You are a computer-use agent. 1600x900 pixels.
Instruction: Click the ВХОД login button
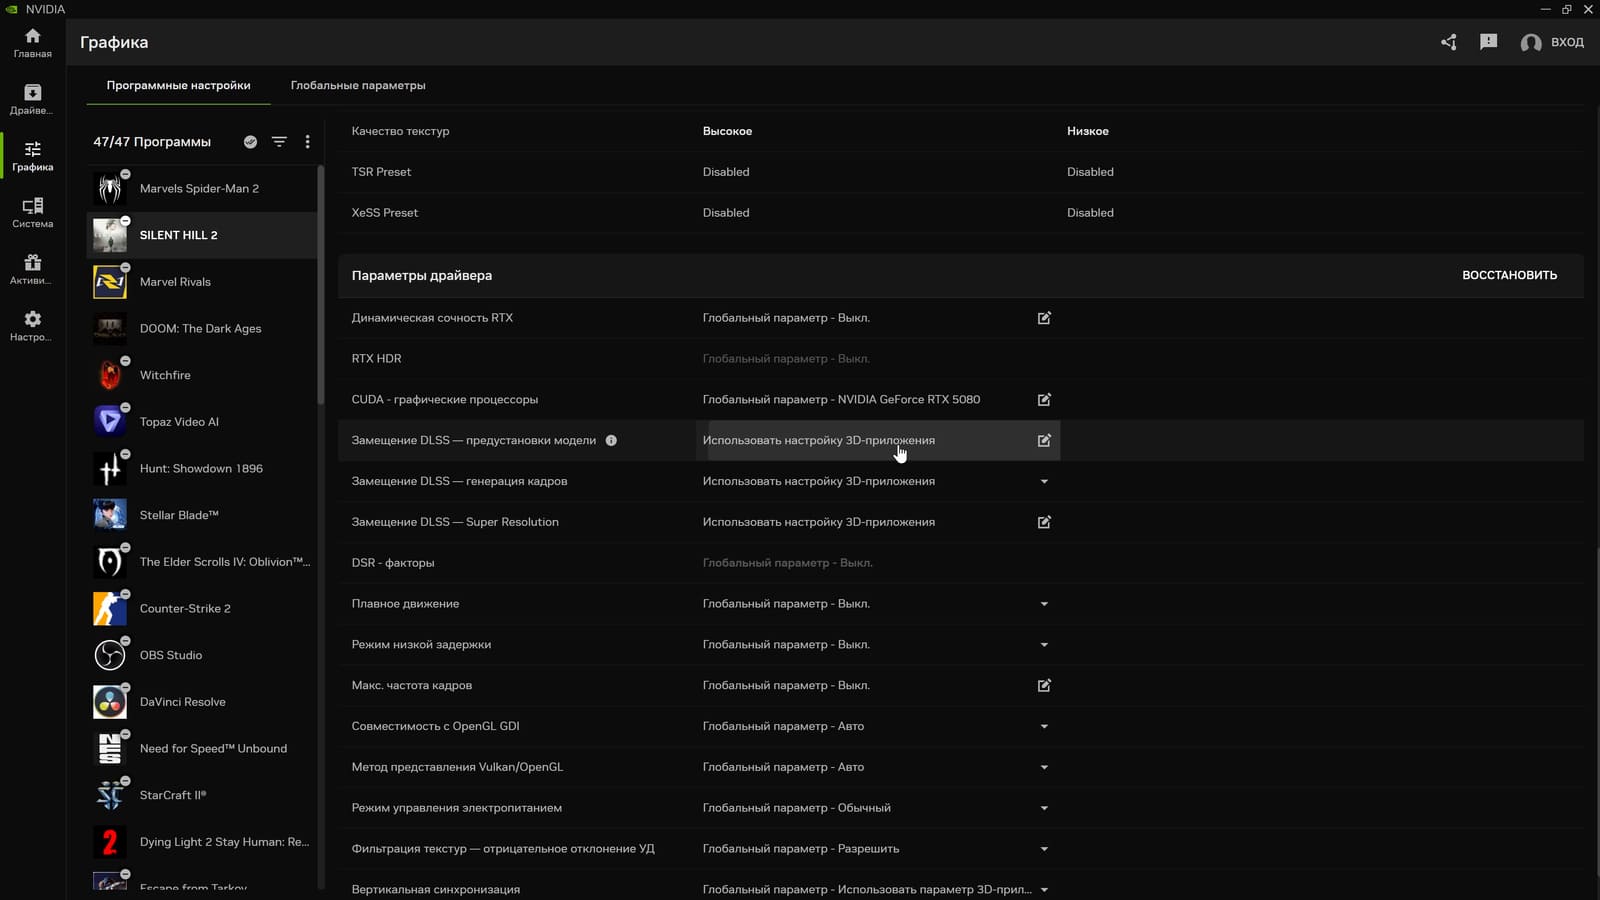pyautogui.click(x=1552, y=42)
